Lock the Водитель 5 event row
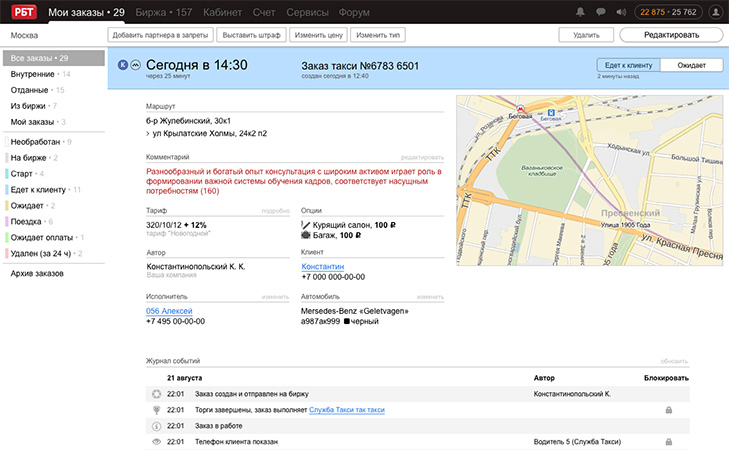The image size is (729, 450). [669, 442]
